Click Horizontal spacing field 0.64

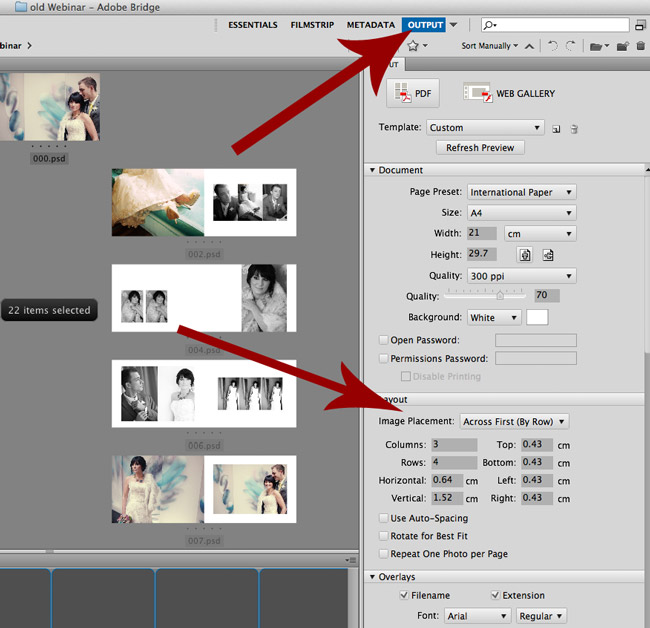[447, 480]
